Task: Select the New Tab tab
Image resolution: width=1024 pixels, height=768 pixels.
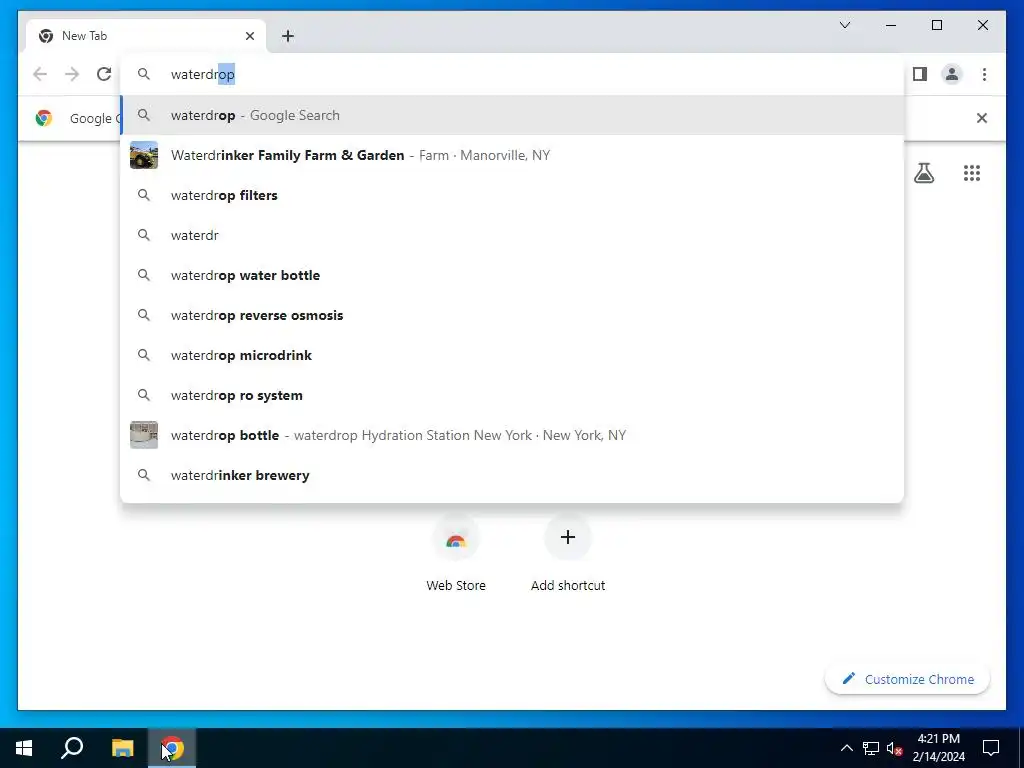Action: coord(146,36)
